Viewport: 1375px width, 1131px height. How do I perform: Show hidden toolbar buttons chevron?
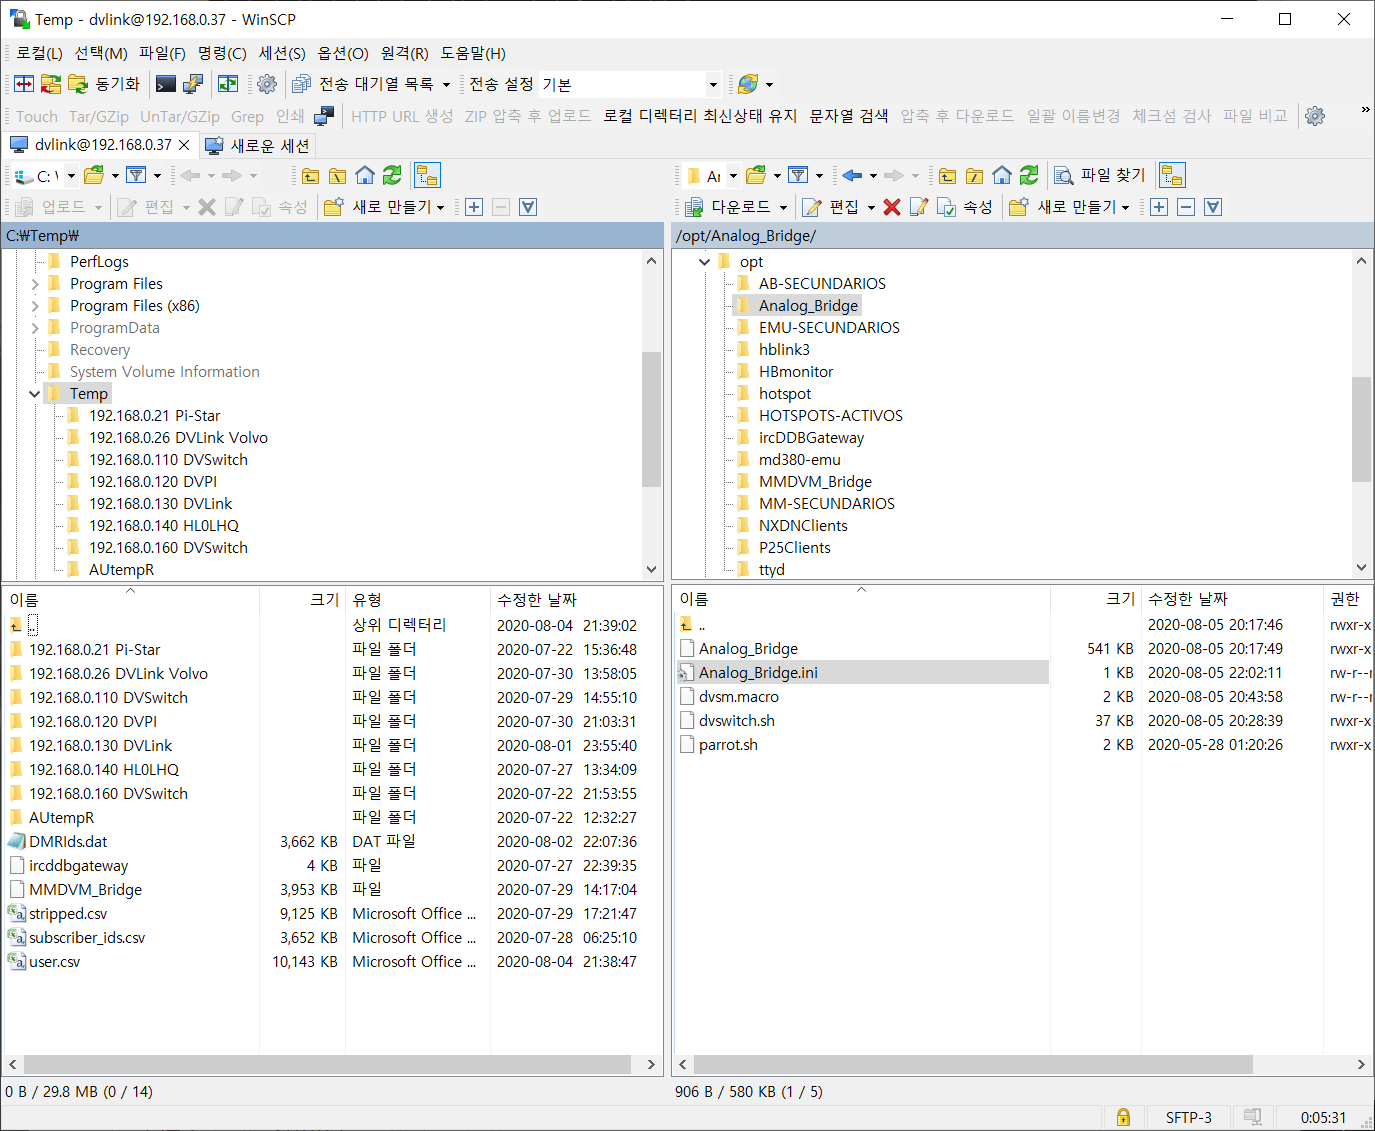coord(1365,110)
